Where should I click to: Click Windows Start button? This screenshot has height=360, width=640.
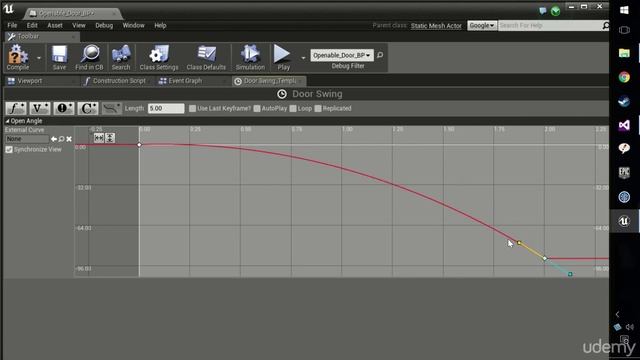pos(624,10)
